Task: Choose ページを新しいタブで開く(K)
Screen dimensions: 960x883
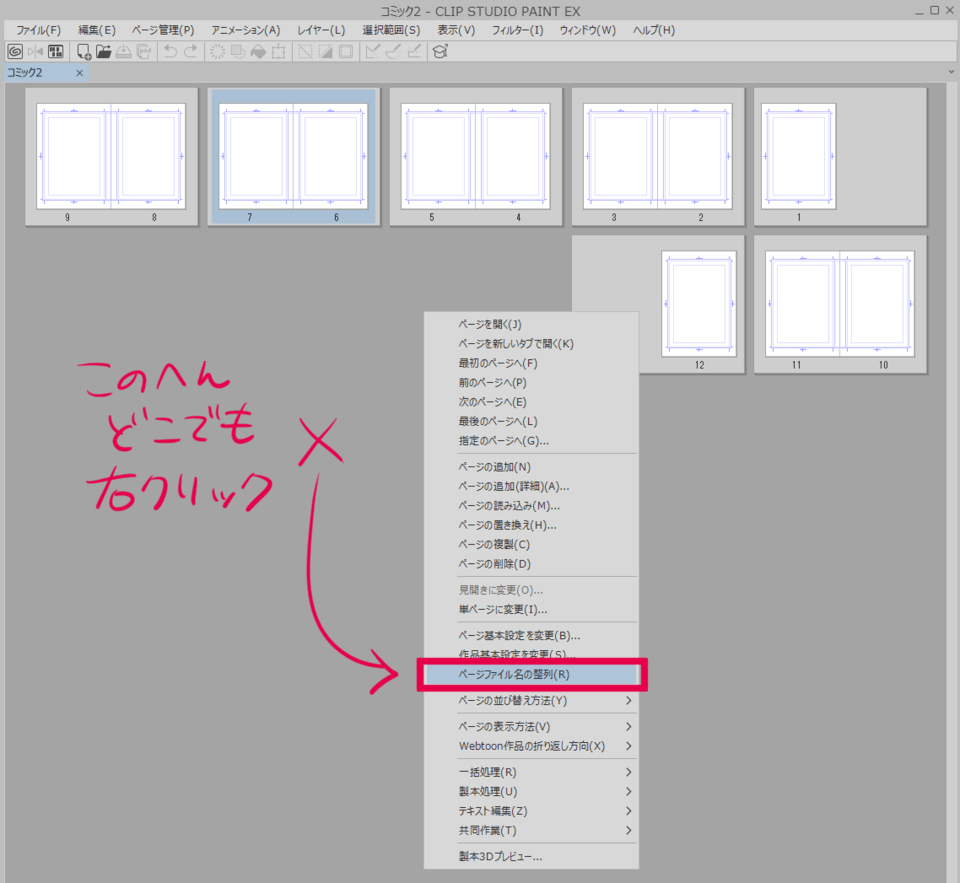Action: pyautogui.click(x=531, y=344)
